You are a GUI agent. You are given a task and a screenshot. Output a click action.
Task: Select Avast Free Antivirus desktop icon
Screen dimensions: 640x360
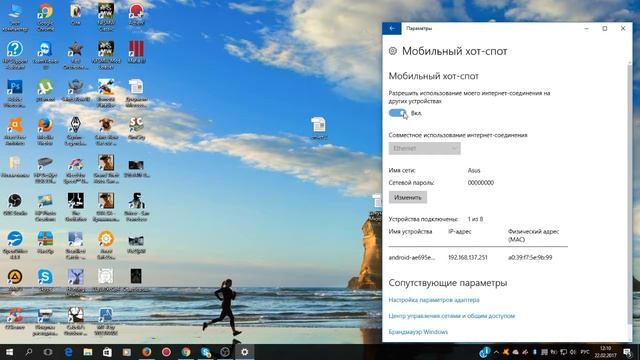15,131
